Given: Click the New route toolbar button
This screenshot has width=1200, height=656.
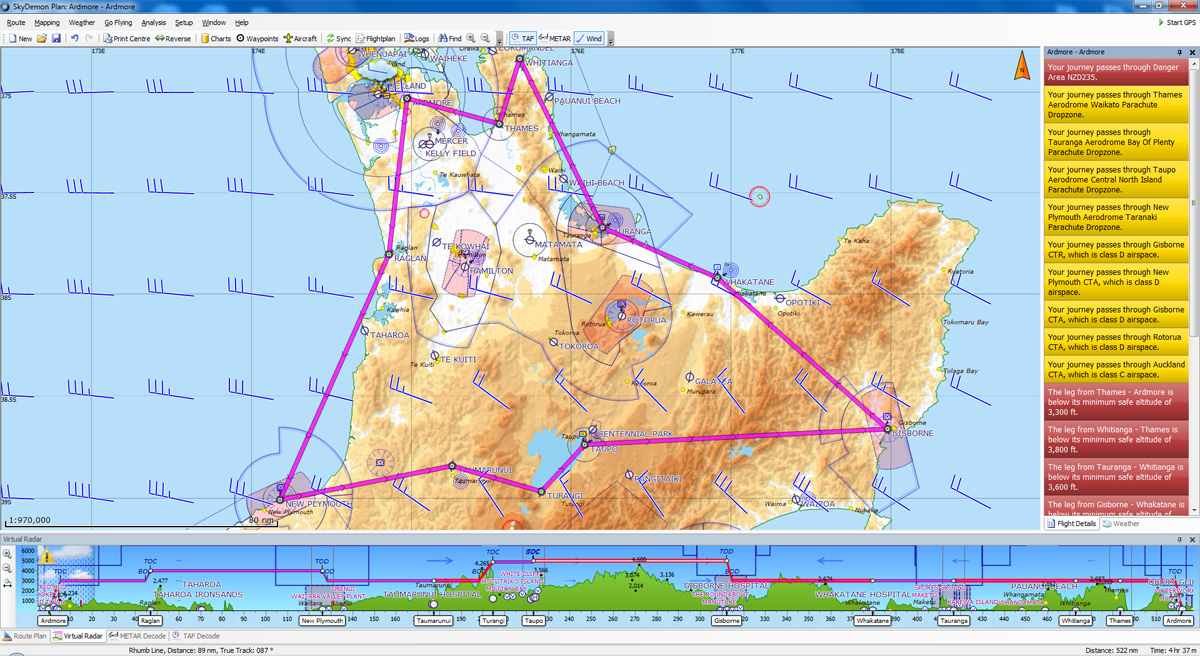Looking at the screenshot, I should [x=20, y=38].
